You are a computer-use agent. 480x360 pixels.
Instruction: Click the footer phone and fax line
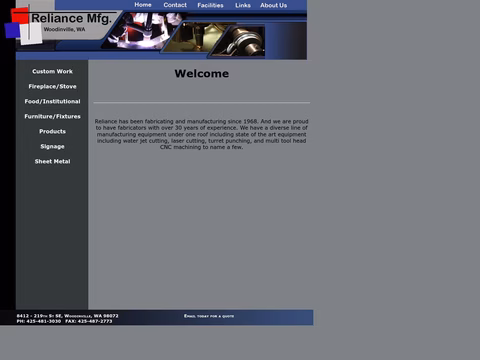click(x=64, y=321)
